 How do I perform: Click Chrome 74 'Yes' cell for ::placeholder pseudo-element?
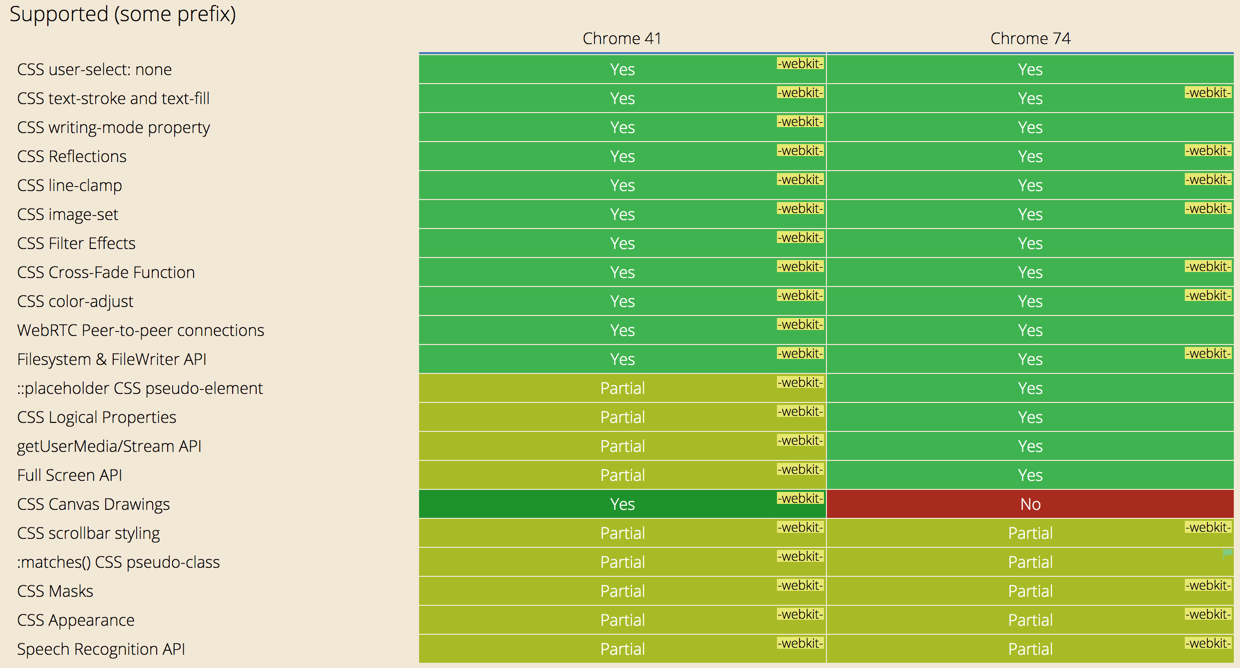1030,388
